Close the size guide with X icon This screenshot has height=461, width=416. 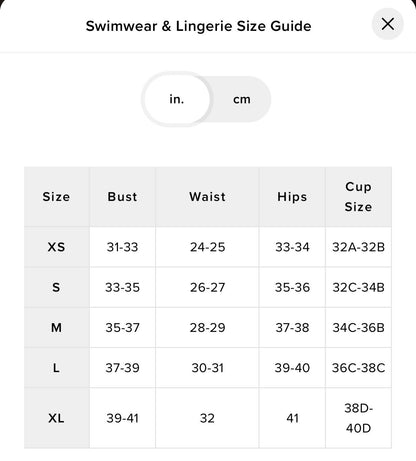point(388,24)
